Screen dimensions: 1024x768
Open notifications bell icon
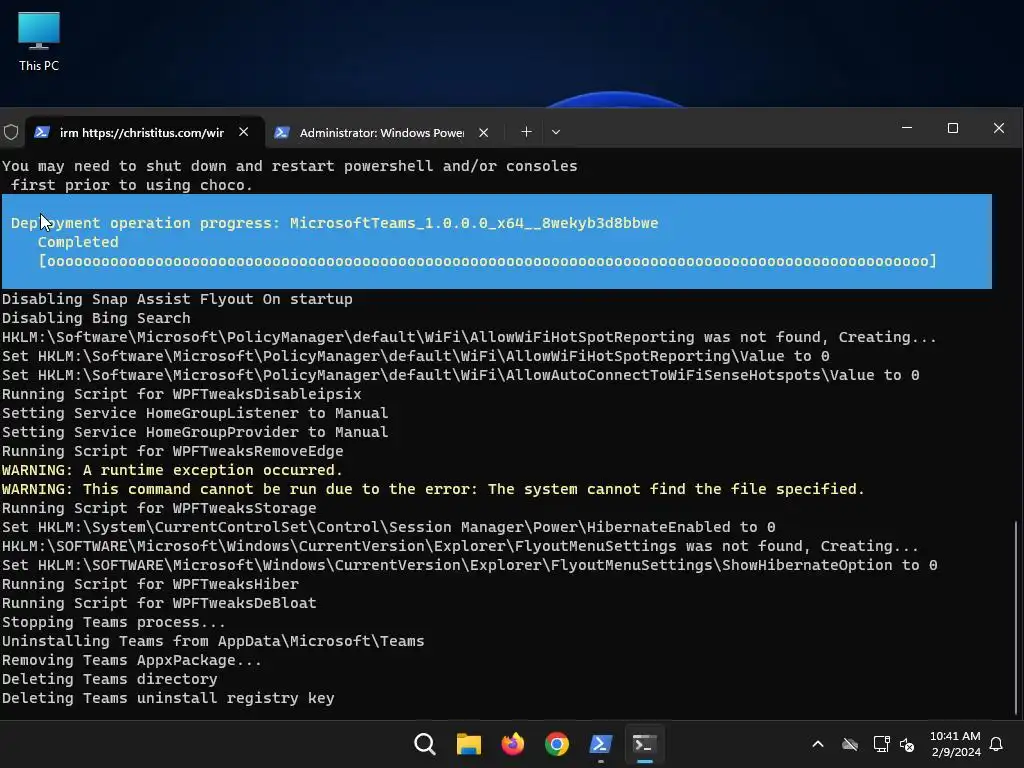997,744
